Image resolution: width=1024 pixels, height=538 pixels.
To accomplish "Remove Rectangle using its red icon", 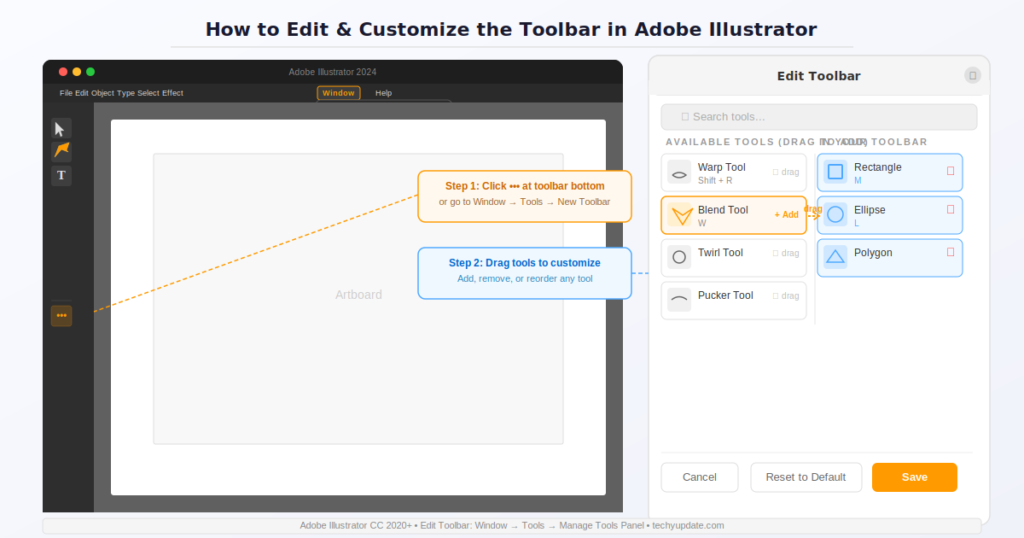I will tap(950, 171).
